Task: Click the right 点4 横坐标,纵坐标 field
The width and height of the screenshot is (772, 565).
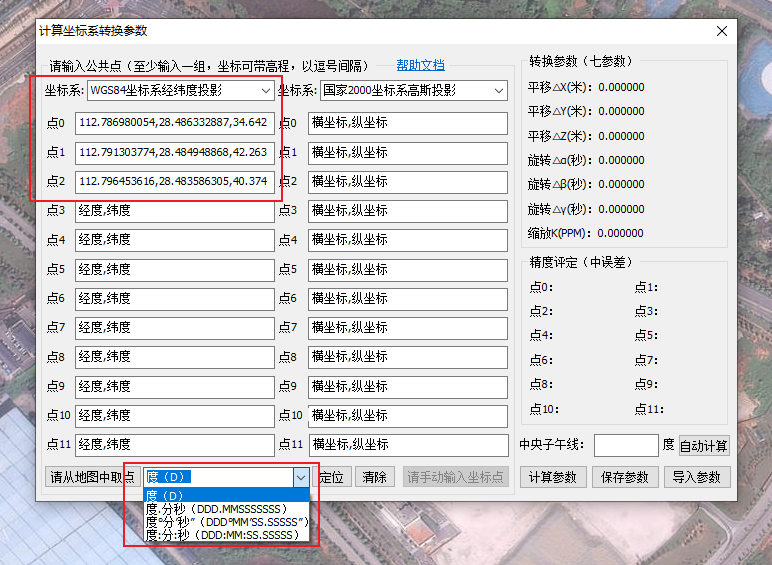Action: coord(408,240)
